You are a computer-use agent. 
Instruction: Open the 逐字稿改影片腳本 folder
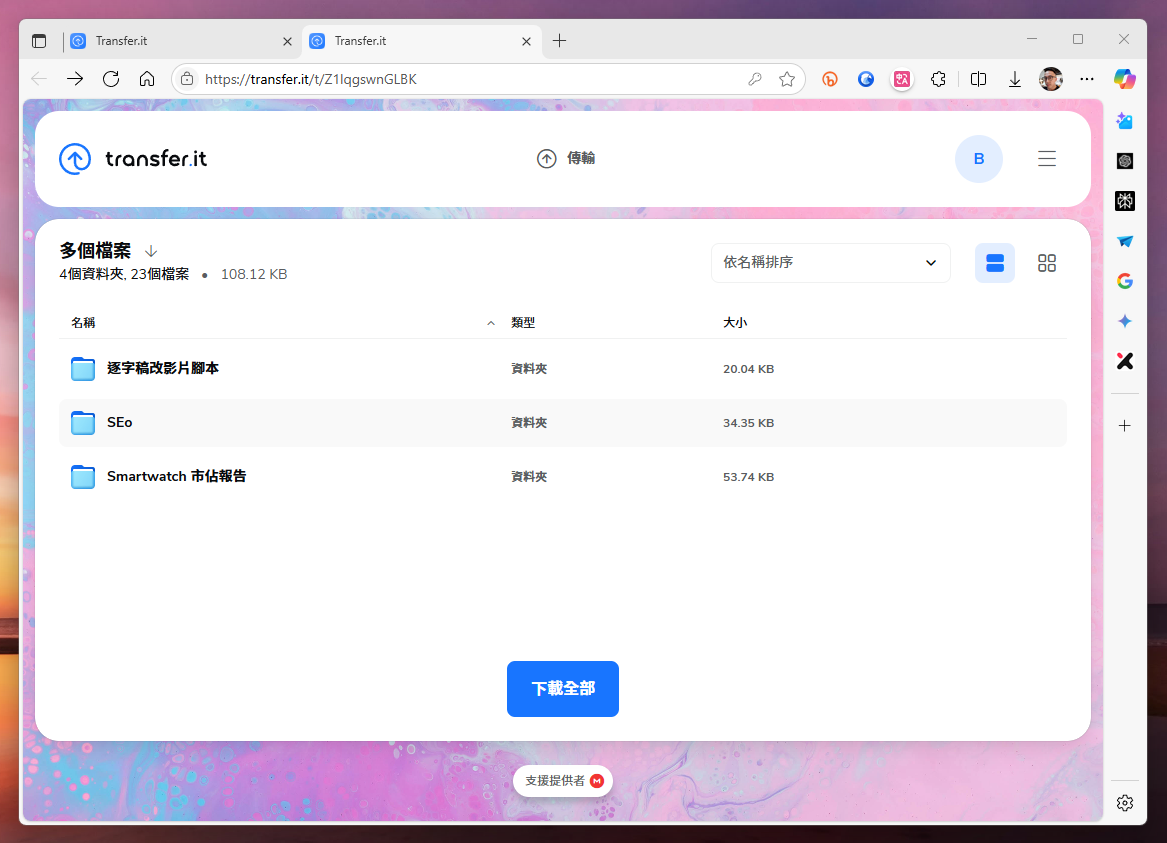(162, 369)
